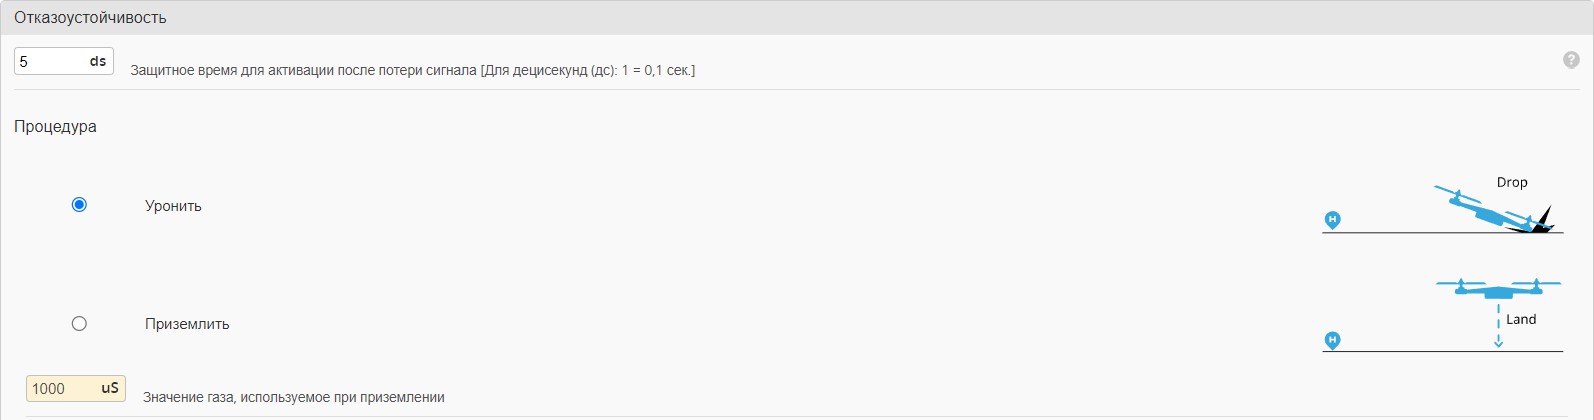The image size is (1594, 420).
Task: Click the home marker in Land diagram
Action: coord(1332,341)
